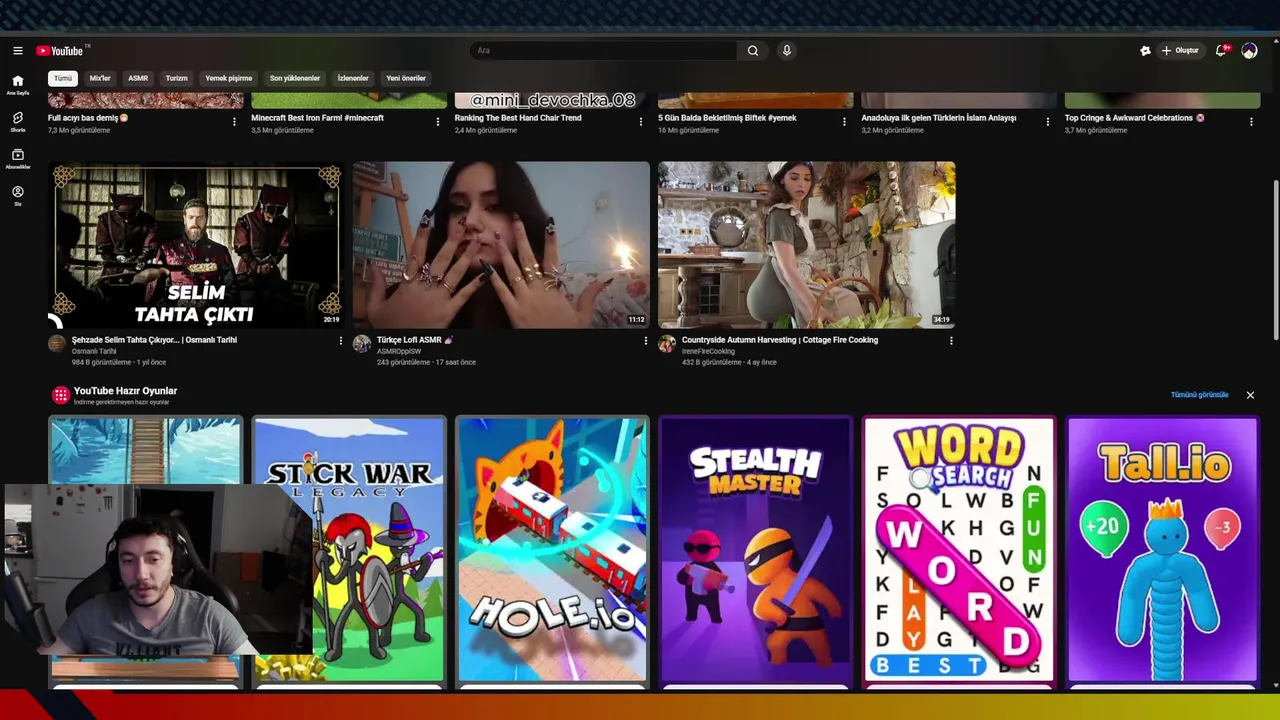Focus the Ara search input field

(x=603, y=51)
